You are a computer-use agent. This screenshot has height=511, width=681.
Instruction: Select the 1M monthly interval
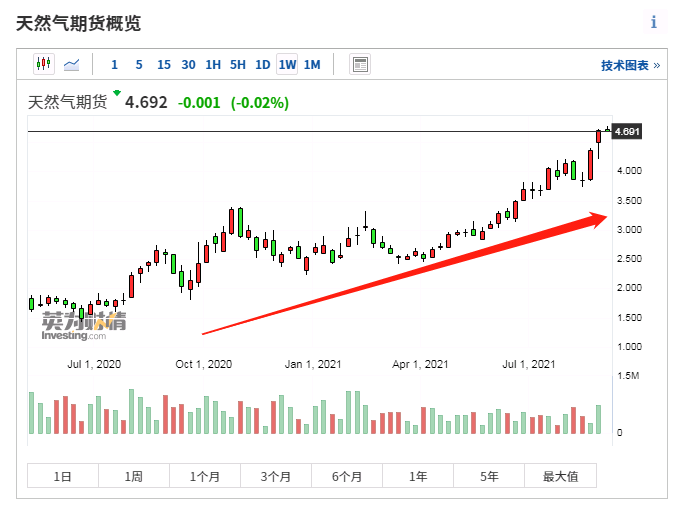coord(312,65)
